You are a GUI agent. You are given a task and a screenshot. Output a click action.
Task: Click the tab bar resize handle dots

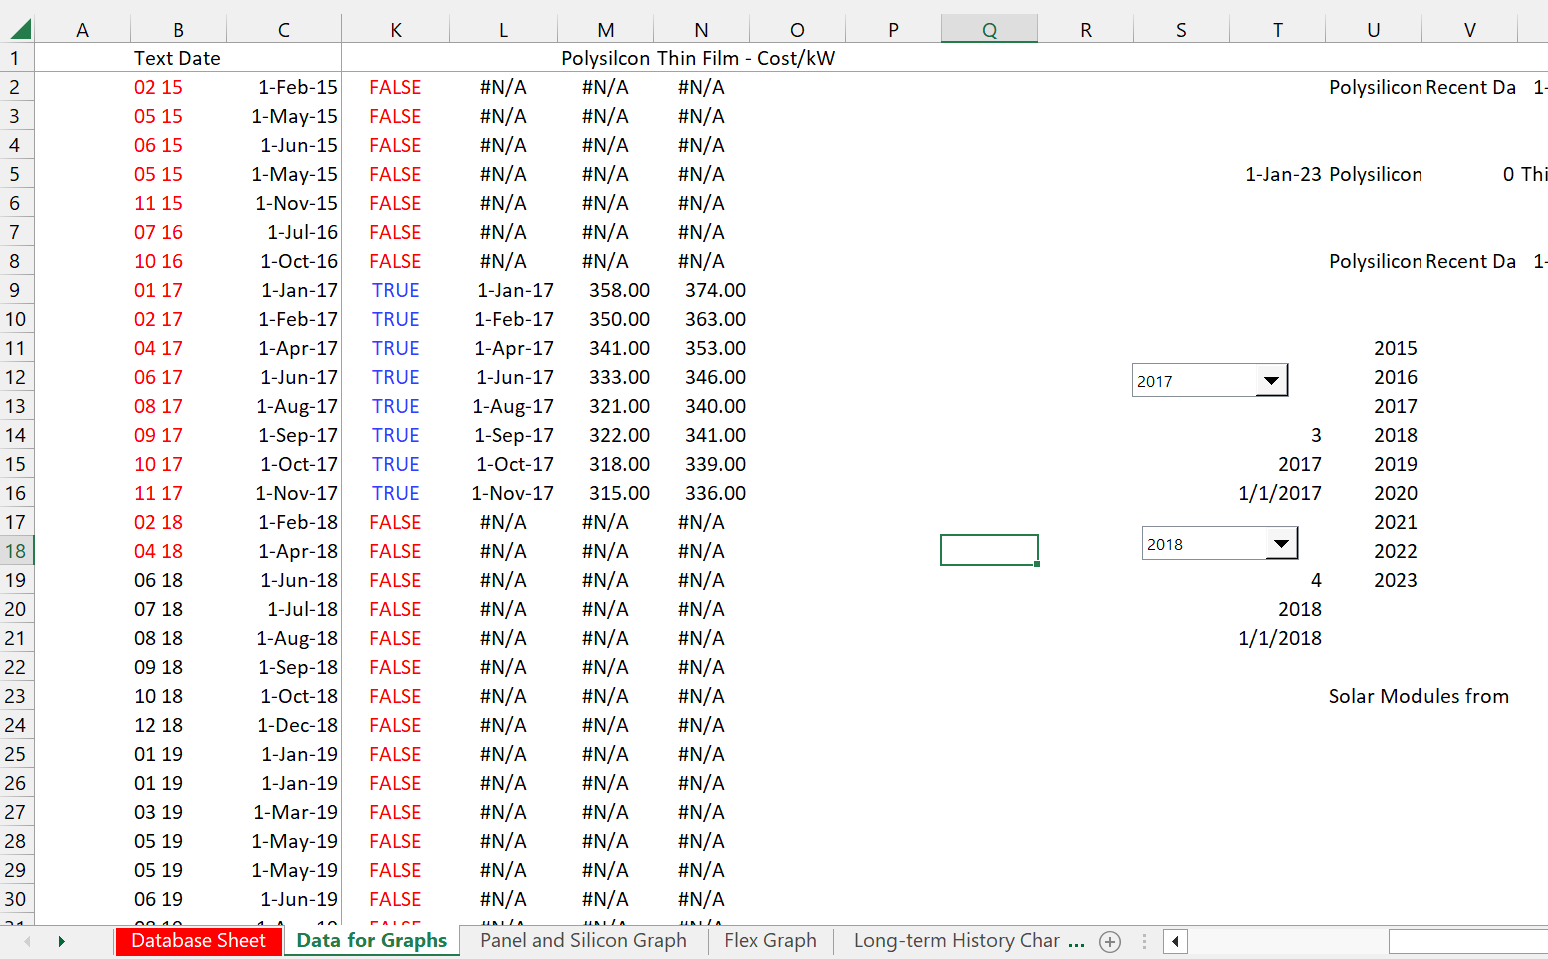coord(1144,941)
